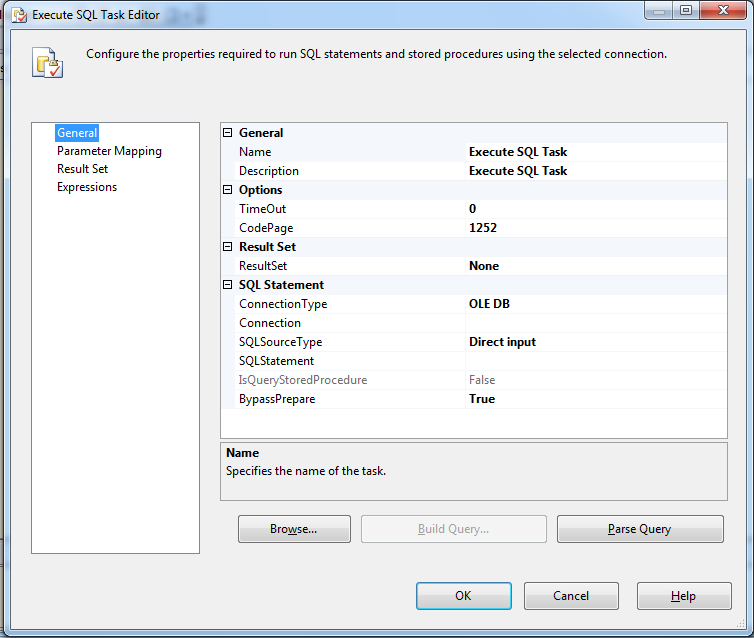The width and height of the screenshot is (754, 638).
Task: Select the Connection property label
Action: [270, 323]
